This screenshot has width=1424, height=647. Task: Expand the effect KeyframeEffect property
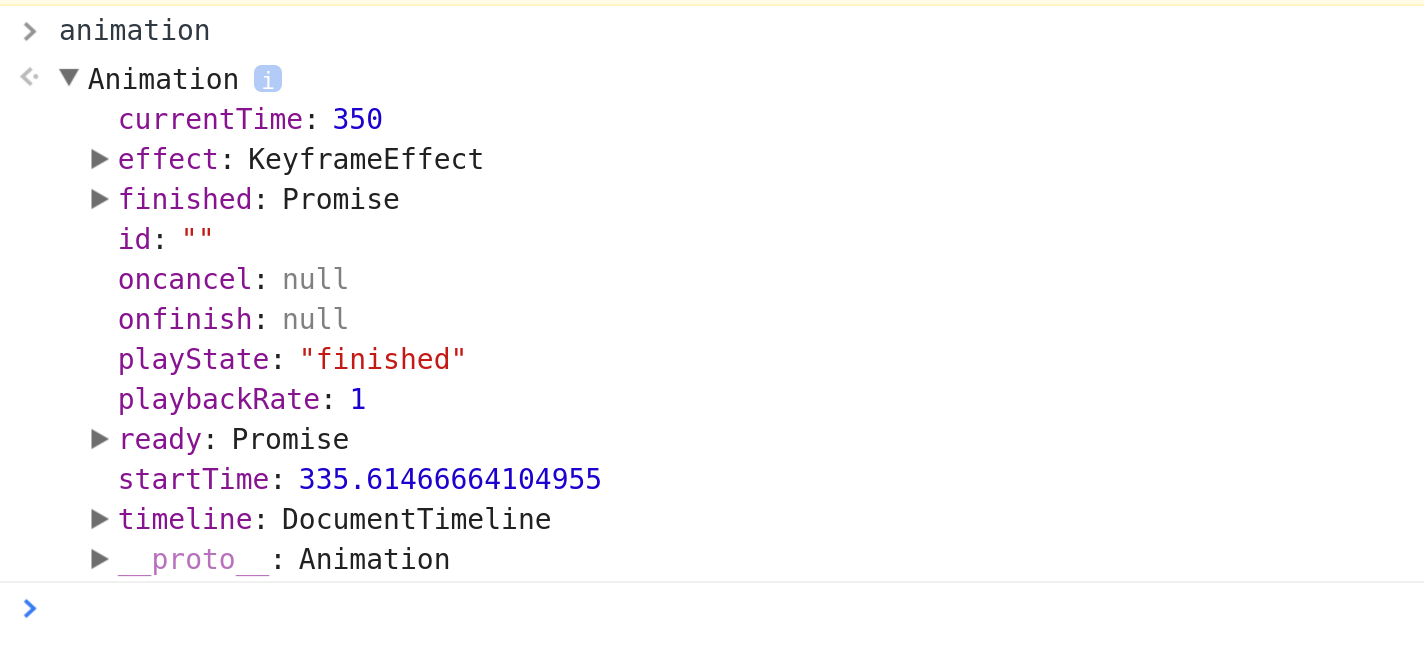click(x=99, y=159)
